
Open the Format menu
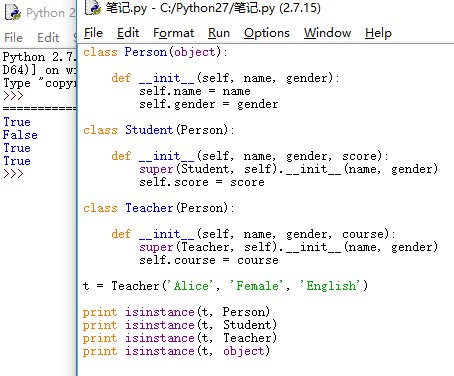[x=173, y=33]
